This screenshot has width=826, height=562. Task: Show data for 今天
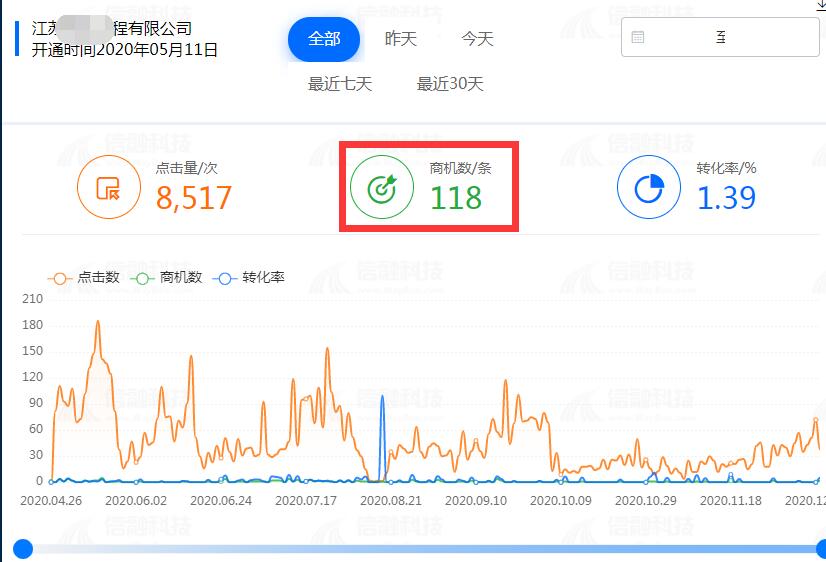(477, 39)
